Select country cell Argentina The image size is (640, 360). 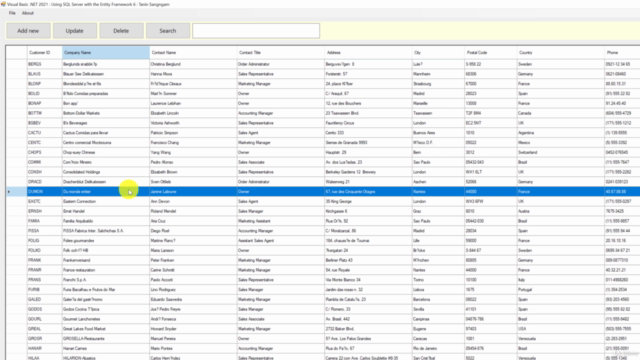(x=561, y=133)
